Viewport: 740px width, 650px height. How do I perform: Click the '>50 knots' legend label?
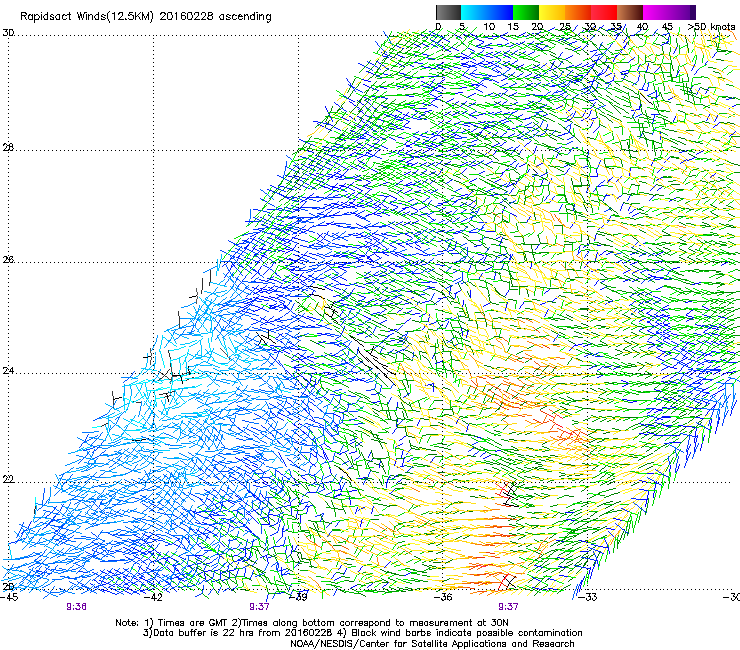click(x=712, y=26)
